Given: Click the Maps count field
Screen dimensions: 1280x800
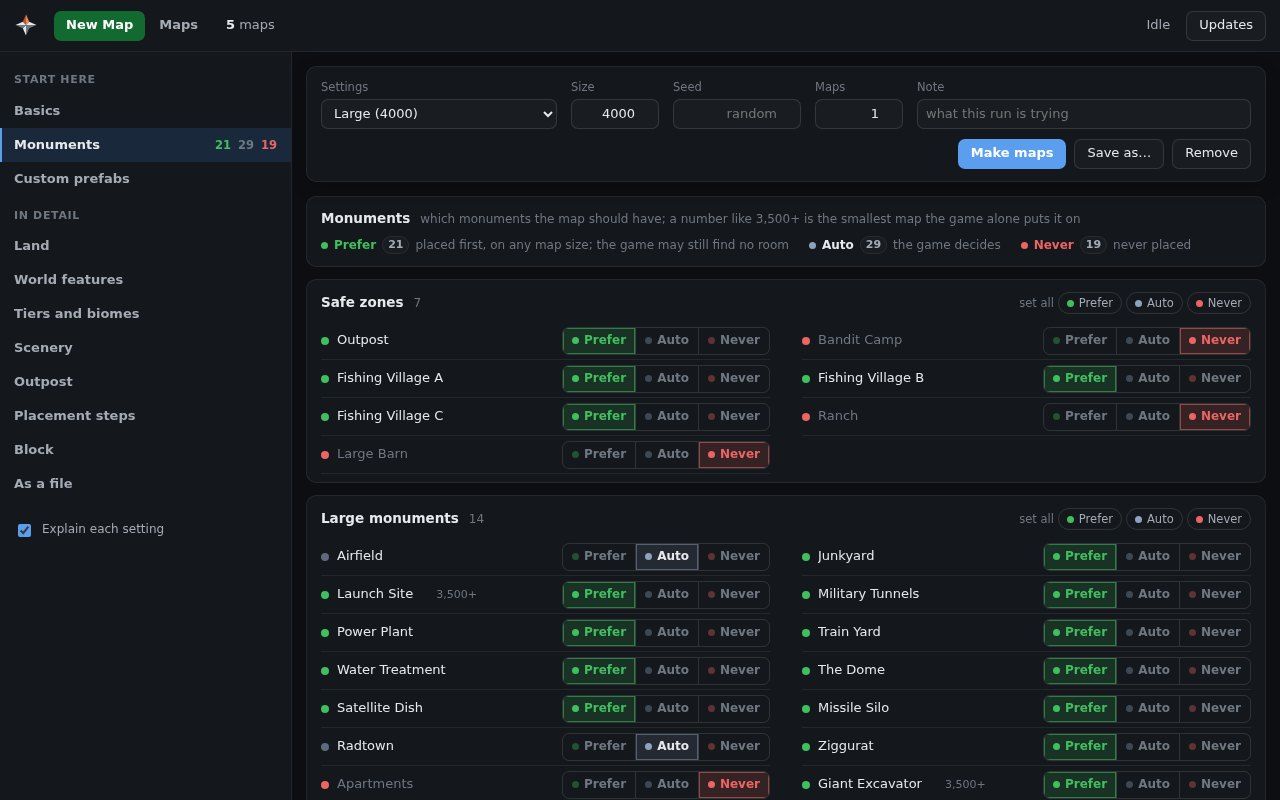Looking at the screenshot, I should pos(859,114).
